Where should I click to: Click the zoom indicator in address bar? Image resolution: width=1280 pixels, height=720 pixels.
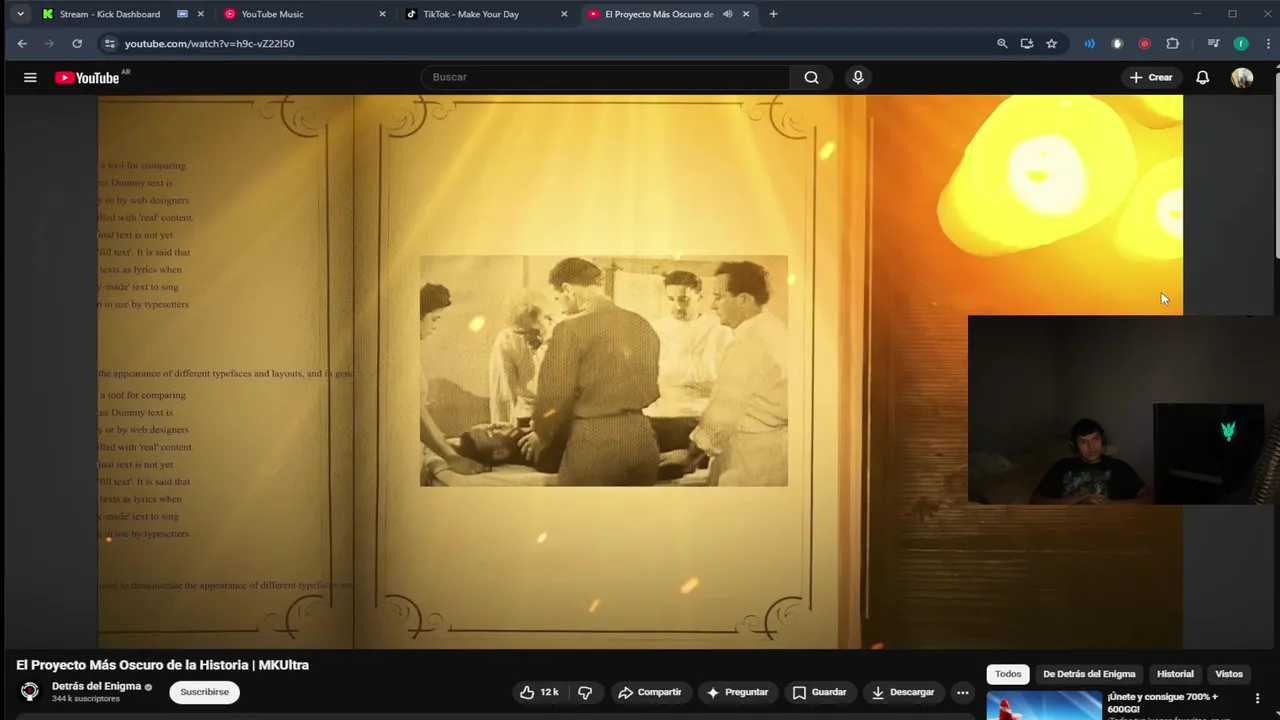coord(1002,43)
